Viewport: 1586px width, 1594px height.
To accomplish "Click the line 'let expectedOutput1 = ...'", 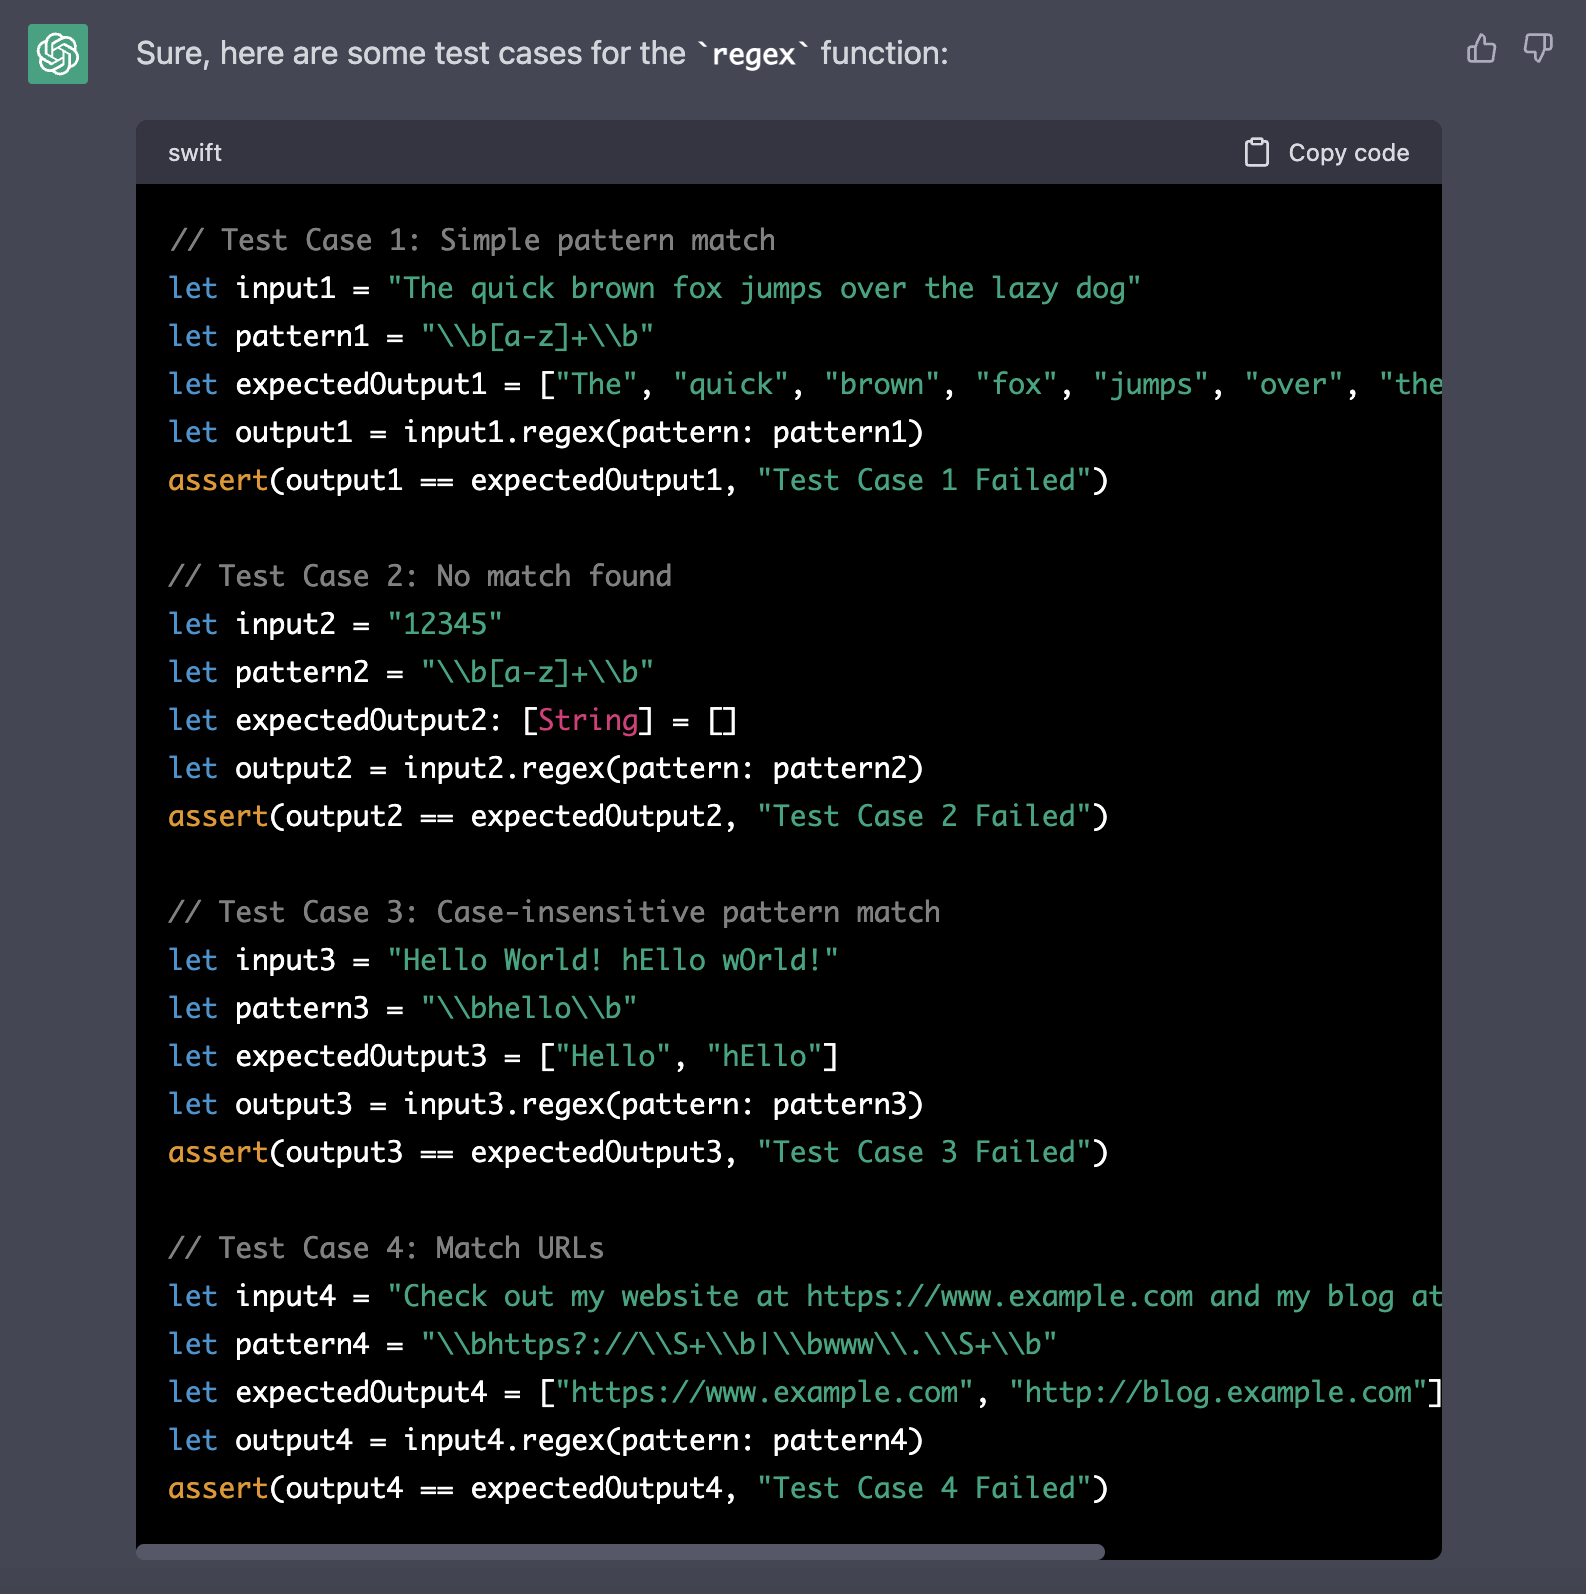I will 805,384.
